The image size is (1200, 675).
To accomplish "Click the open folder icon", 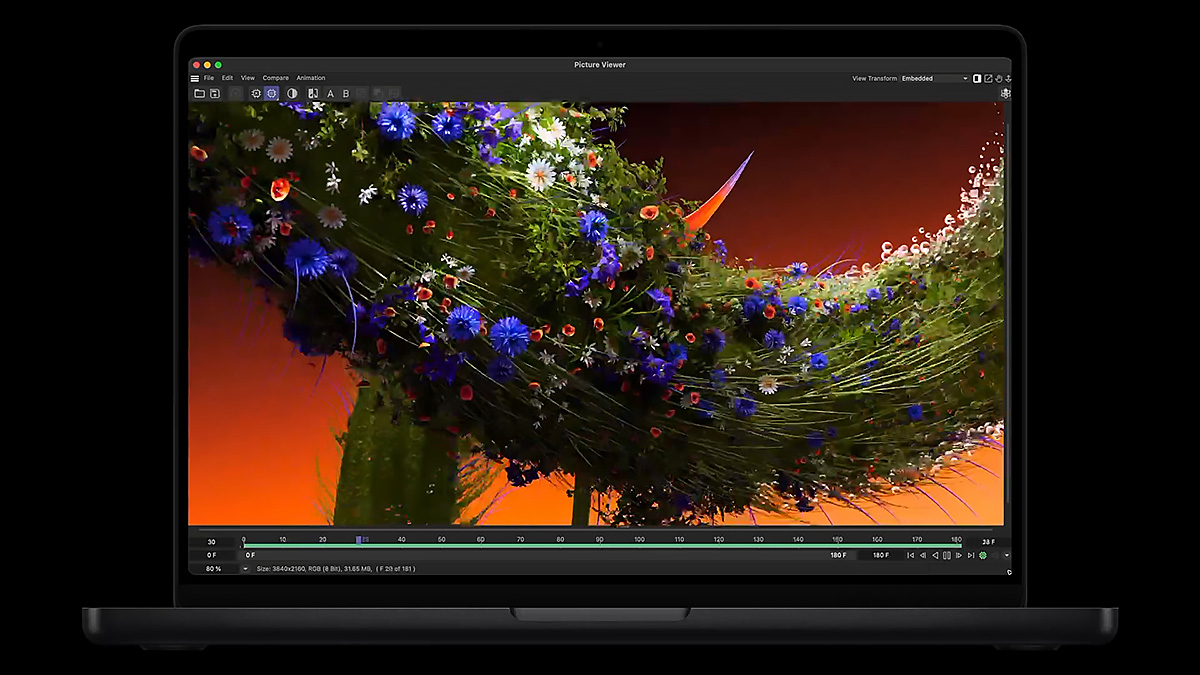I will [199, 93].
